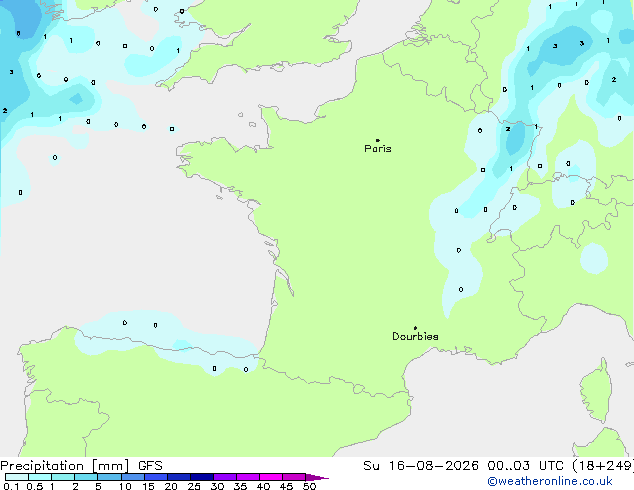Click the legend value label '25'
Screen dimensions: 634x490
coord(194,486)
